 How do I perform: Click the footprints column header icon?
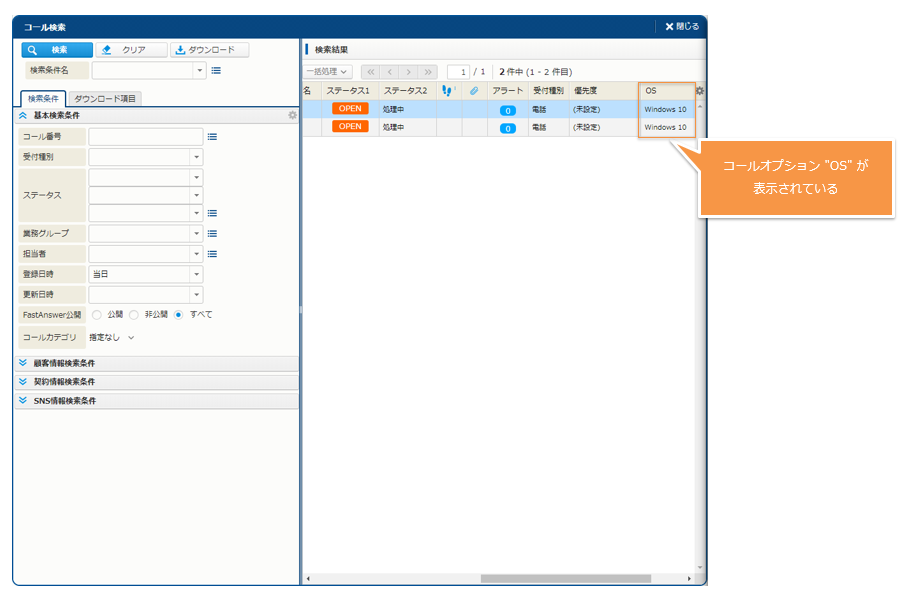click(x=448, y=91)
